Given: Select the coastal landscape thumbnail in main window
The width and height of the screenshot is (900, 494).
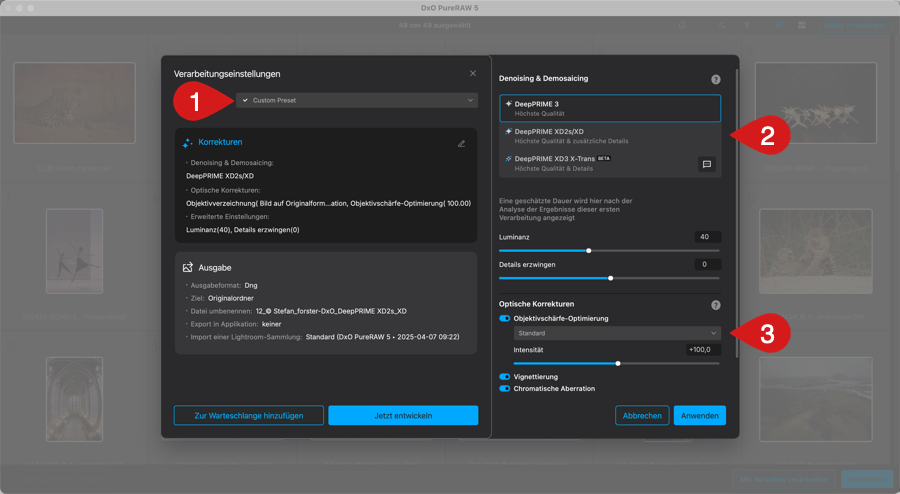Looking at the screenshot, I should click(x=816, y=399).
